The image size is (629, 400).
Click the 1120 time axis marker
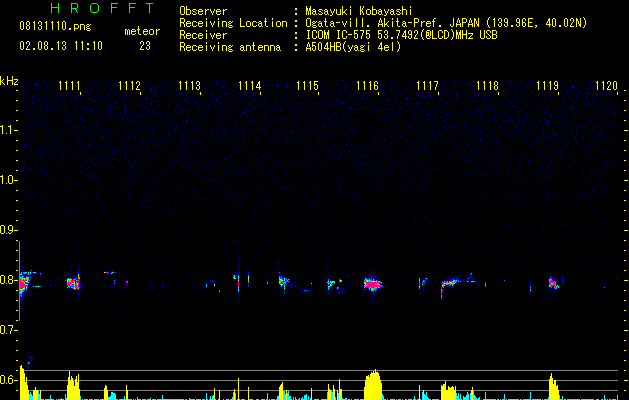tap(606, 86)
